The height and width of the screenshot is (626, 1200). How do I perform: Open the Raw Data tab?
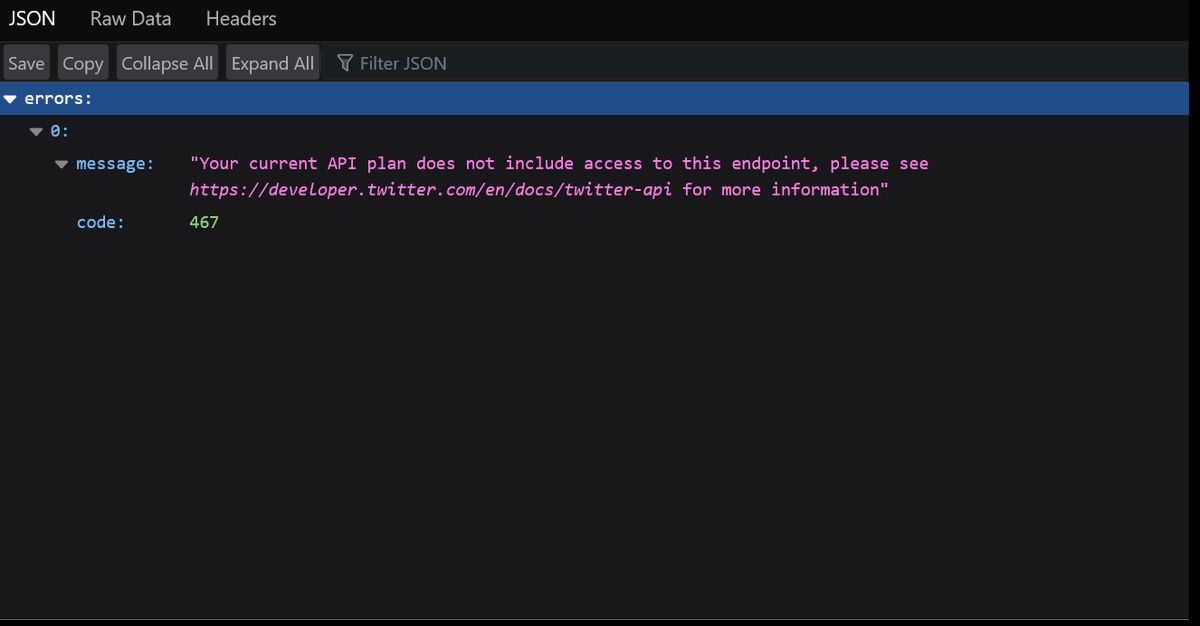pos(130,18)
